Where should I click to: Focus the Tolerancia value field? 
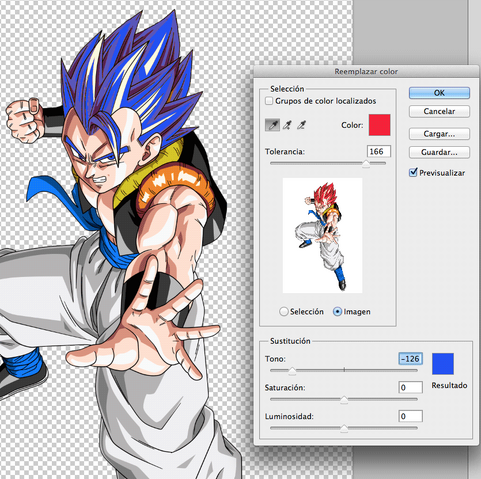(379, 152)
